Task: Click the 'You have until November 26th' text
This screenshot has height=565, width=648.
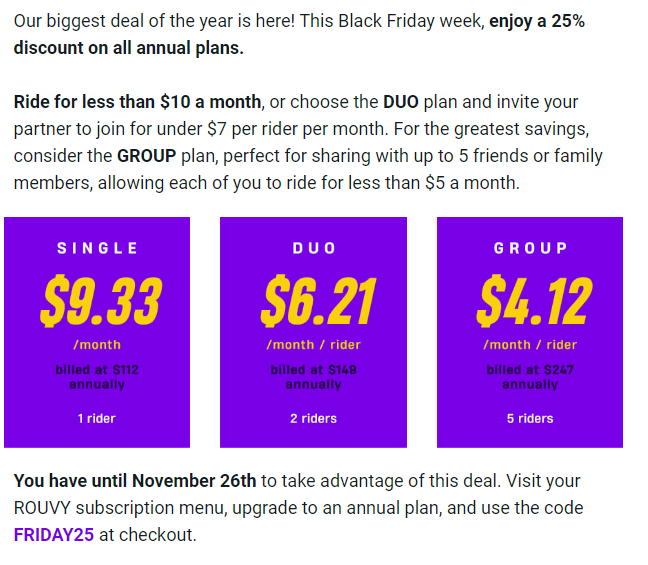Action: click(135, 481)
